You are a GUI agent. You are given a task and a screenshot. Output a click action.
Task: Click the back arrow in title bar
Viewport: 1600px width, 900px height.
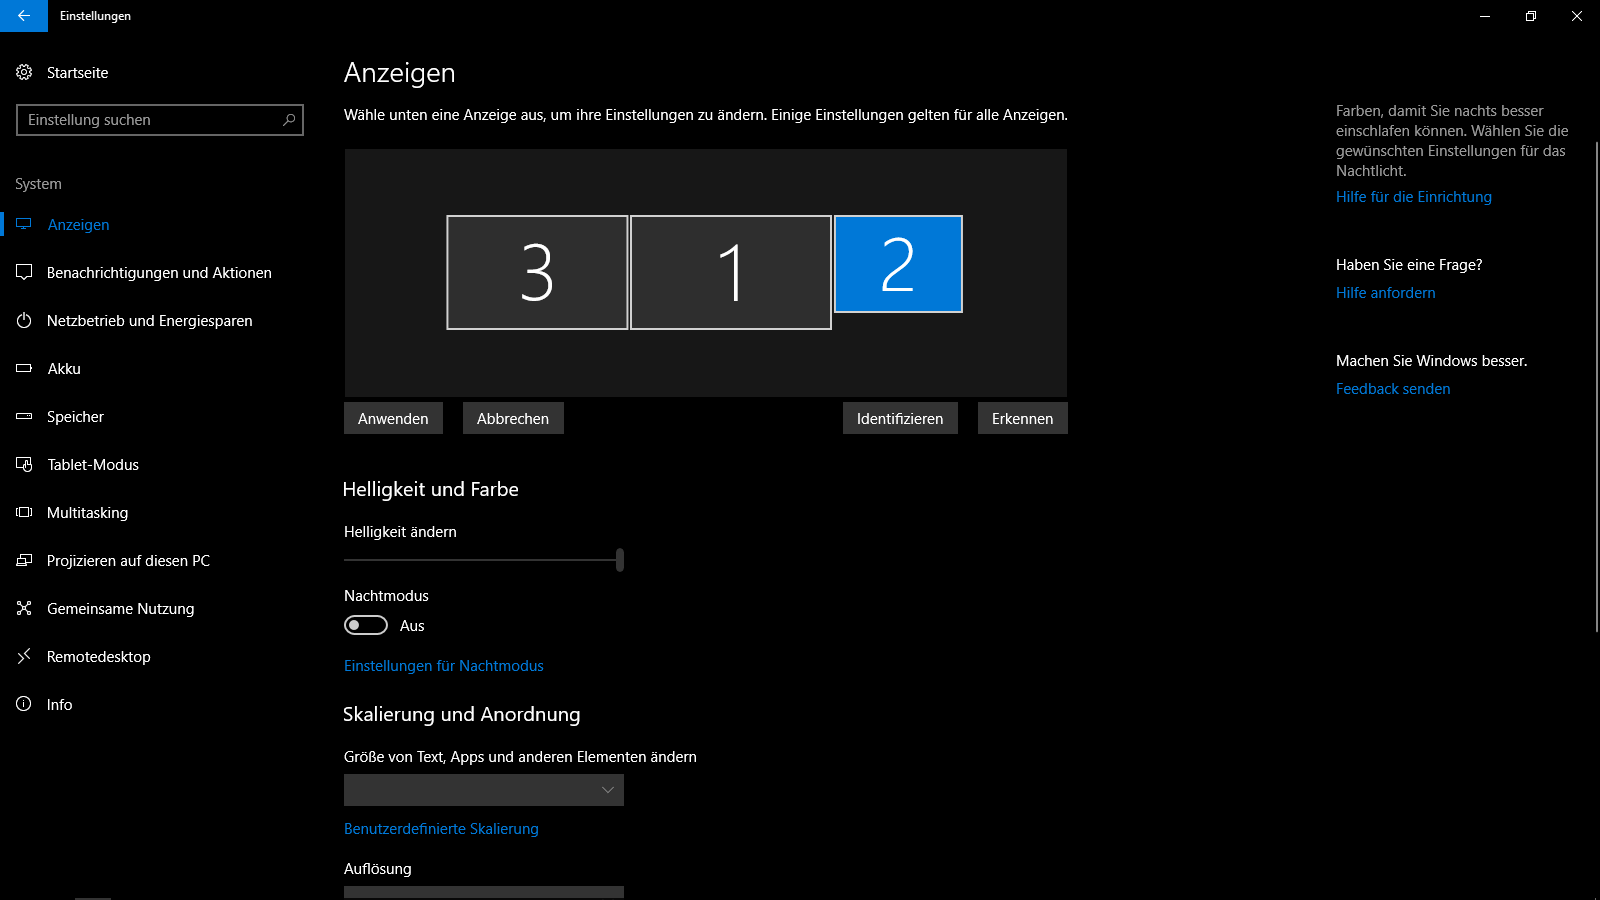(24, 16)
